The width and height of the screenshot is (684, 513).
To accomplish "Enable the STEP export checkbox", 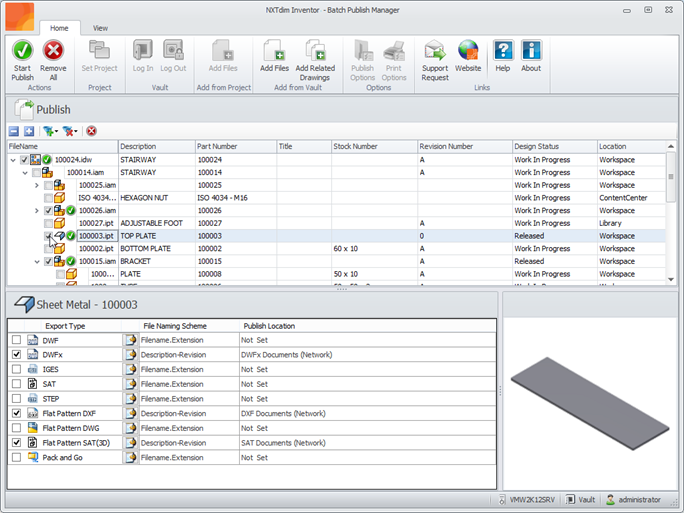I will 17,399.
